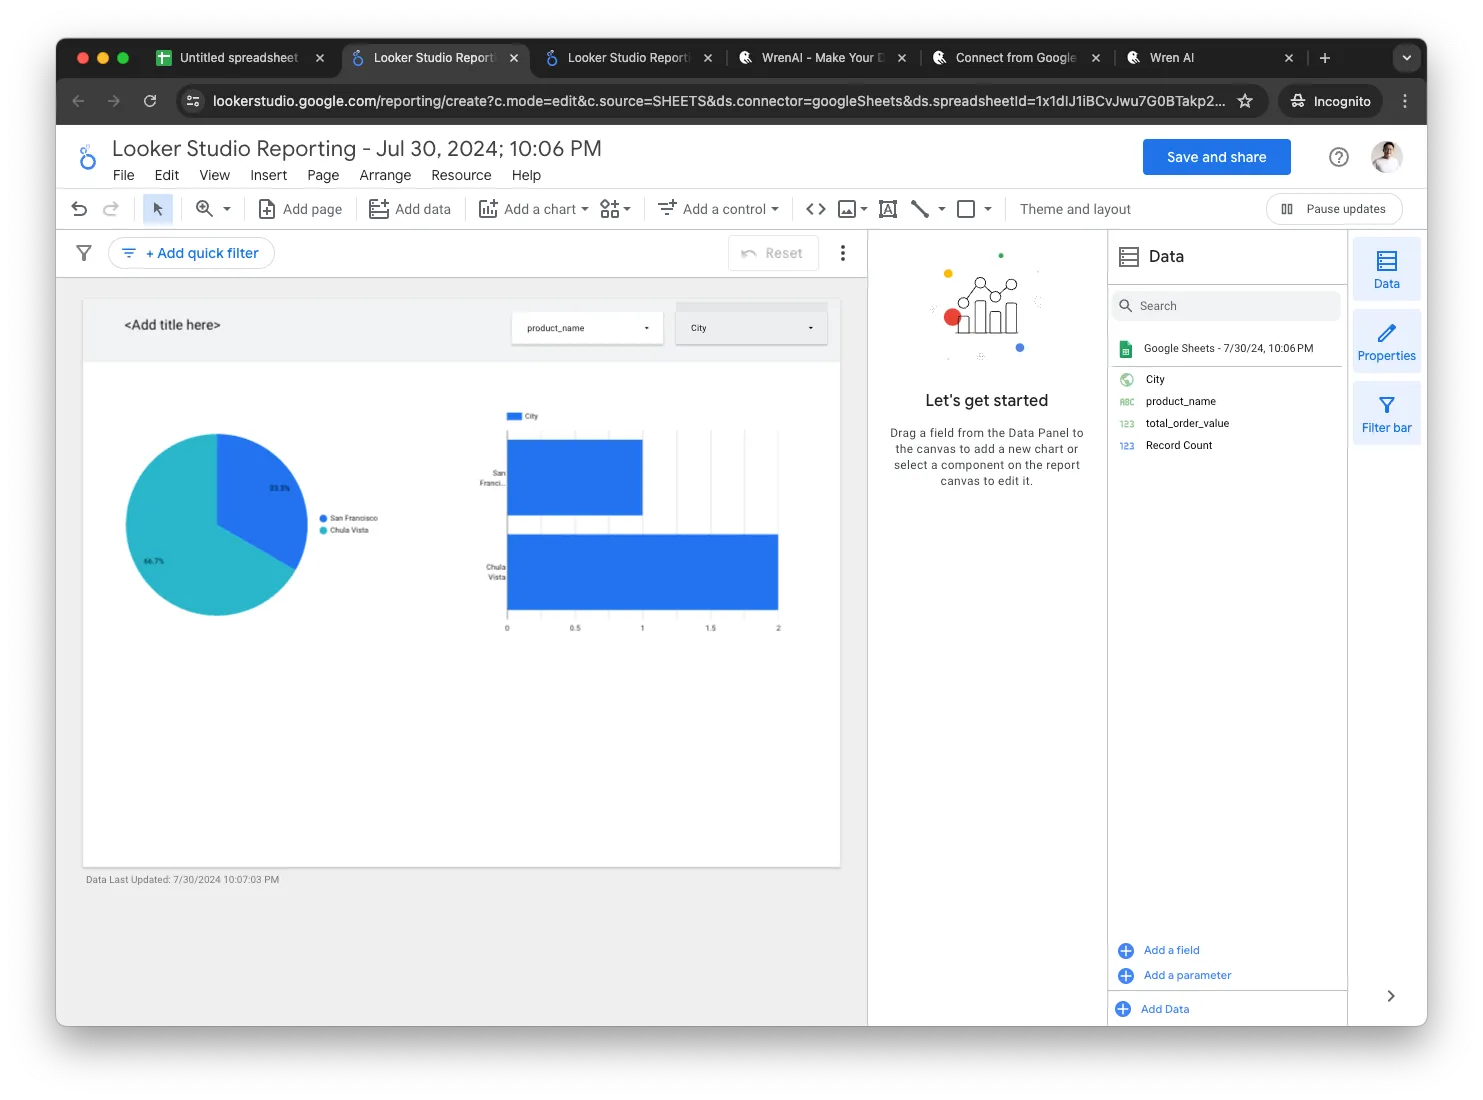Click the filter funnel icon
Screen dimensions: 1483x1100
(x=84, y=253)
